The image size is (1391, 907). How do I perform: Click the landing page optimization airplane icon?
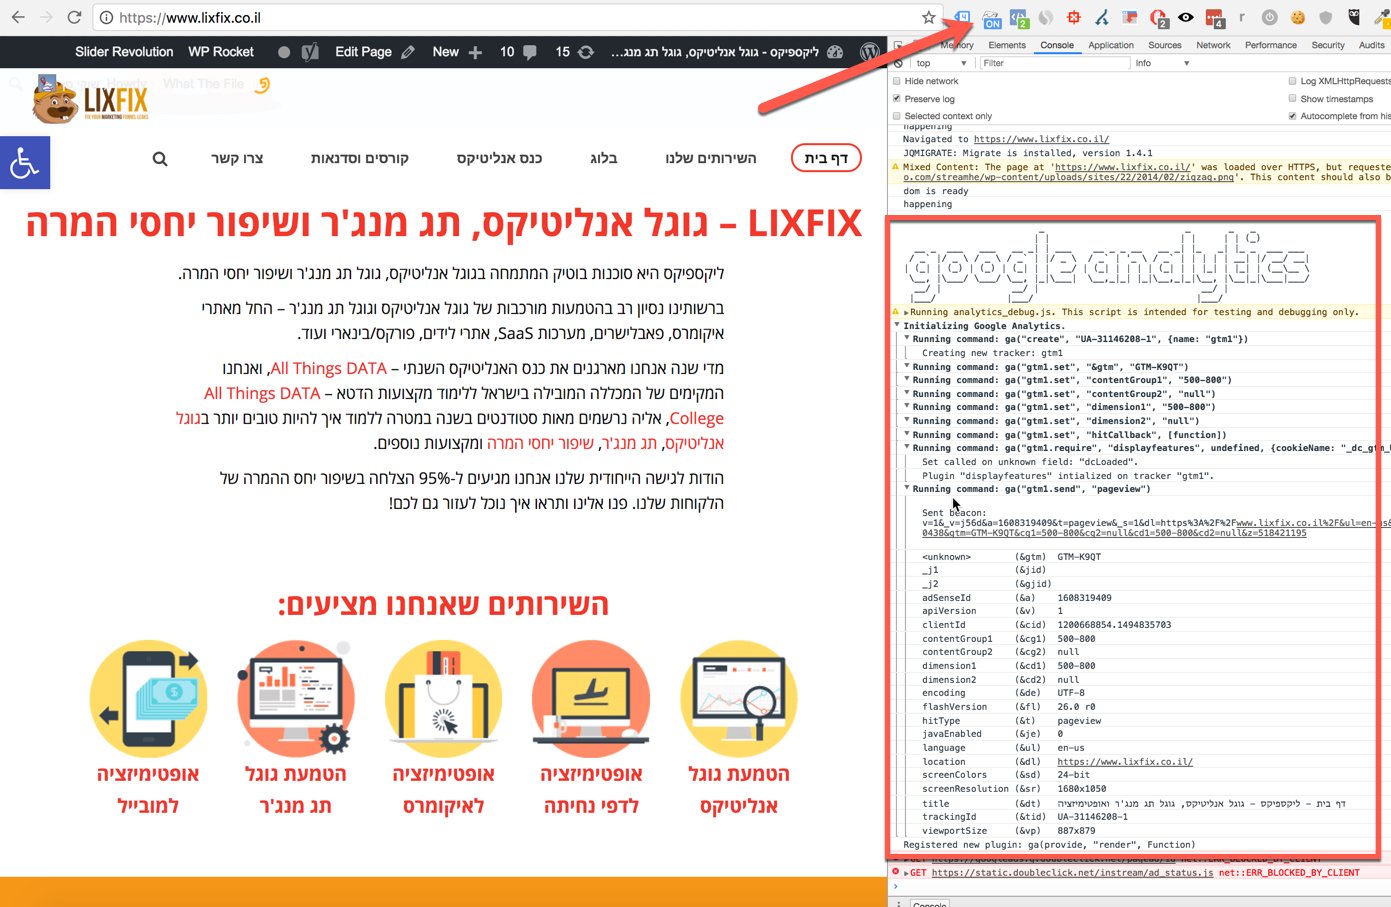591,698
